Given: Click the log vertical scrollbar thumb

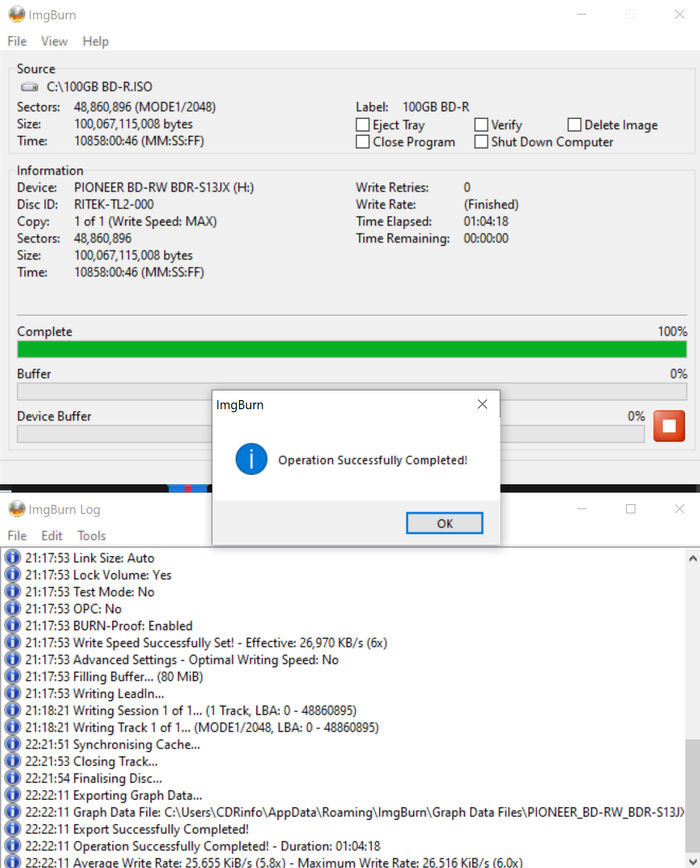Looking at the screenshot, I should [x=692, y=795].
